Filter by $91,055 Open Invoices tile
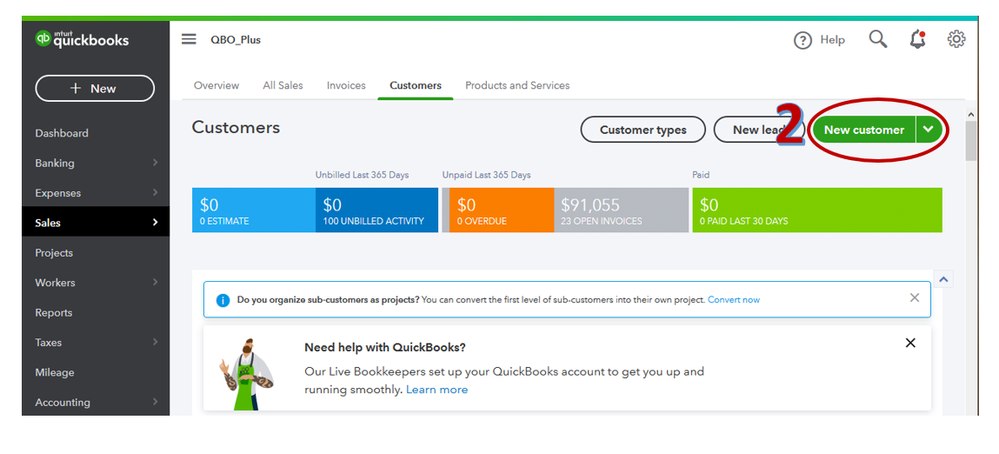Viewport: 999px width, 454px height. pyautogui.click(x=621, y=210)
